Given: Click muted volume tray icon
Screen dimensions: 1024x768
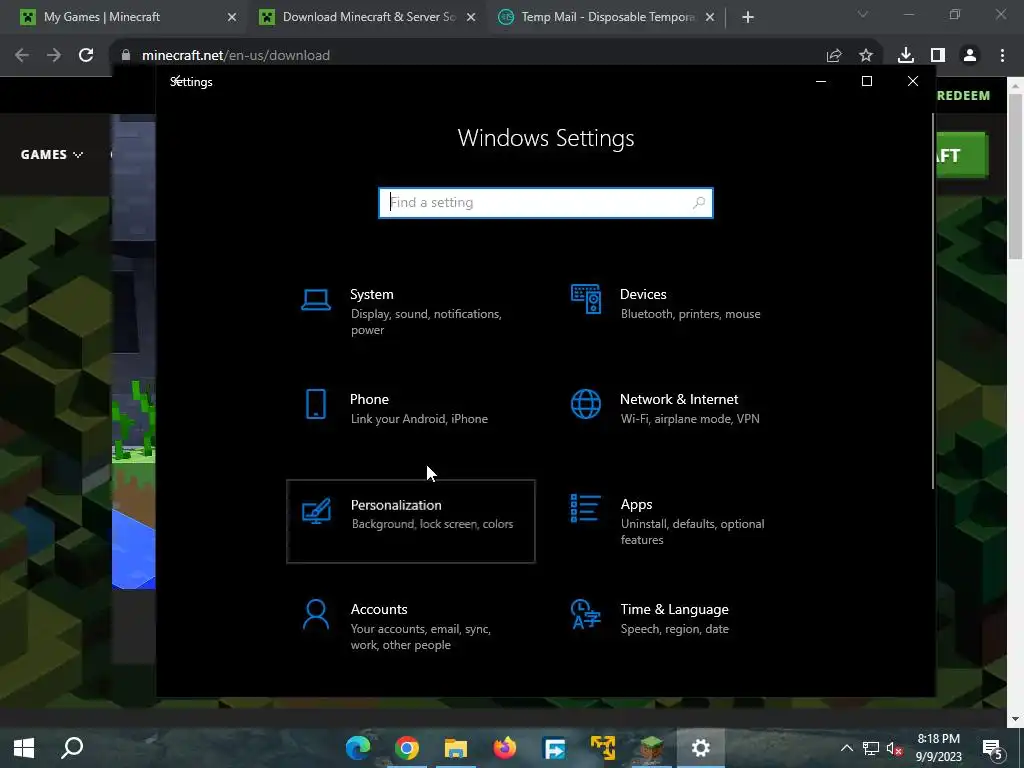Looking at the screenshot, I should pyautogui.click(x=894, y=749).
